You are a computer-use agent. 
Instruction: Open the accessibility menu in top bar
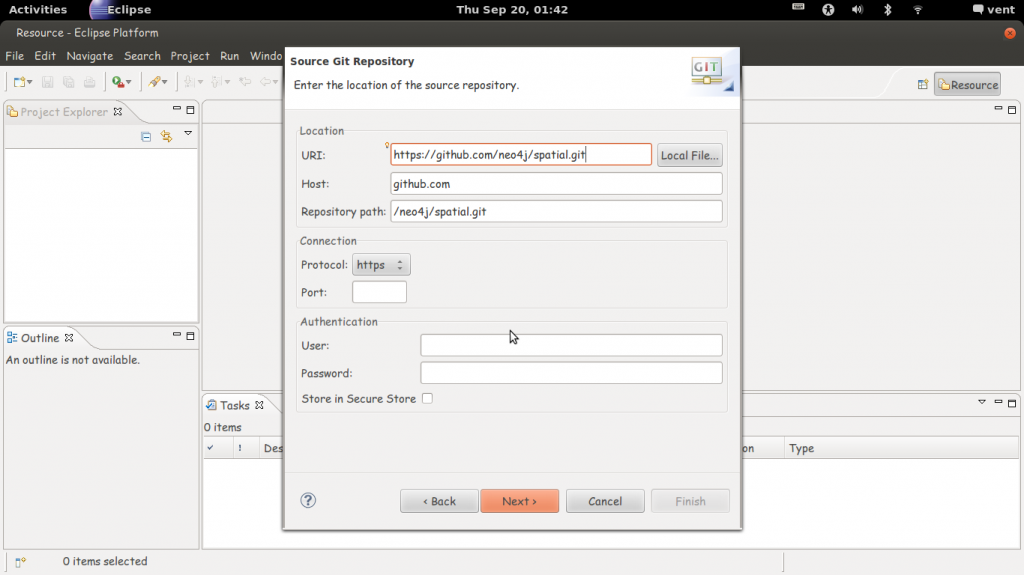click(x=828, y=9)
